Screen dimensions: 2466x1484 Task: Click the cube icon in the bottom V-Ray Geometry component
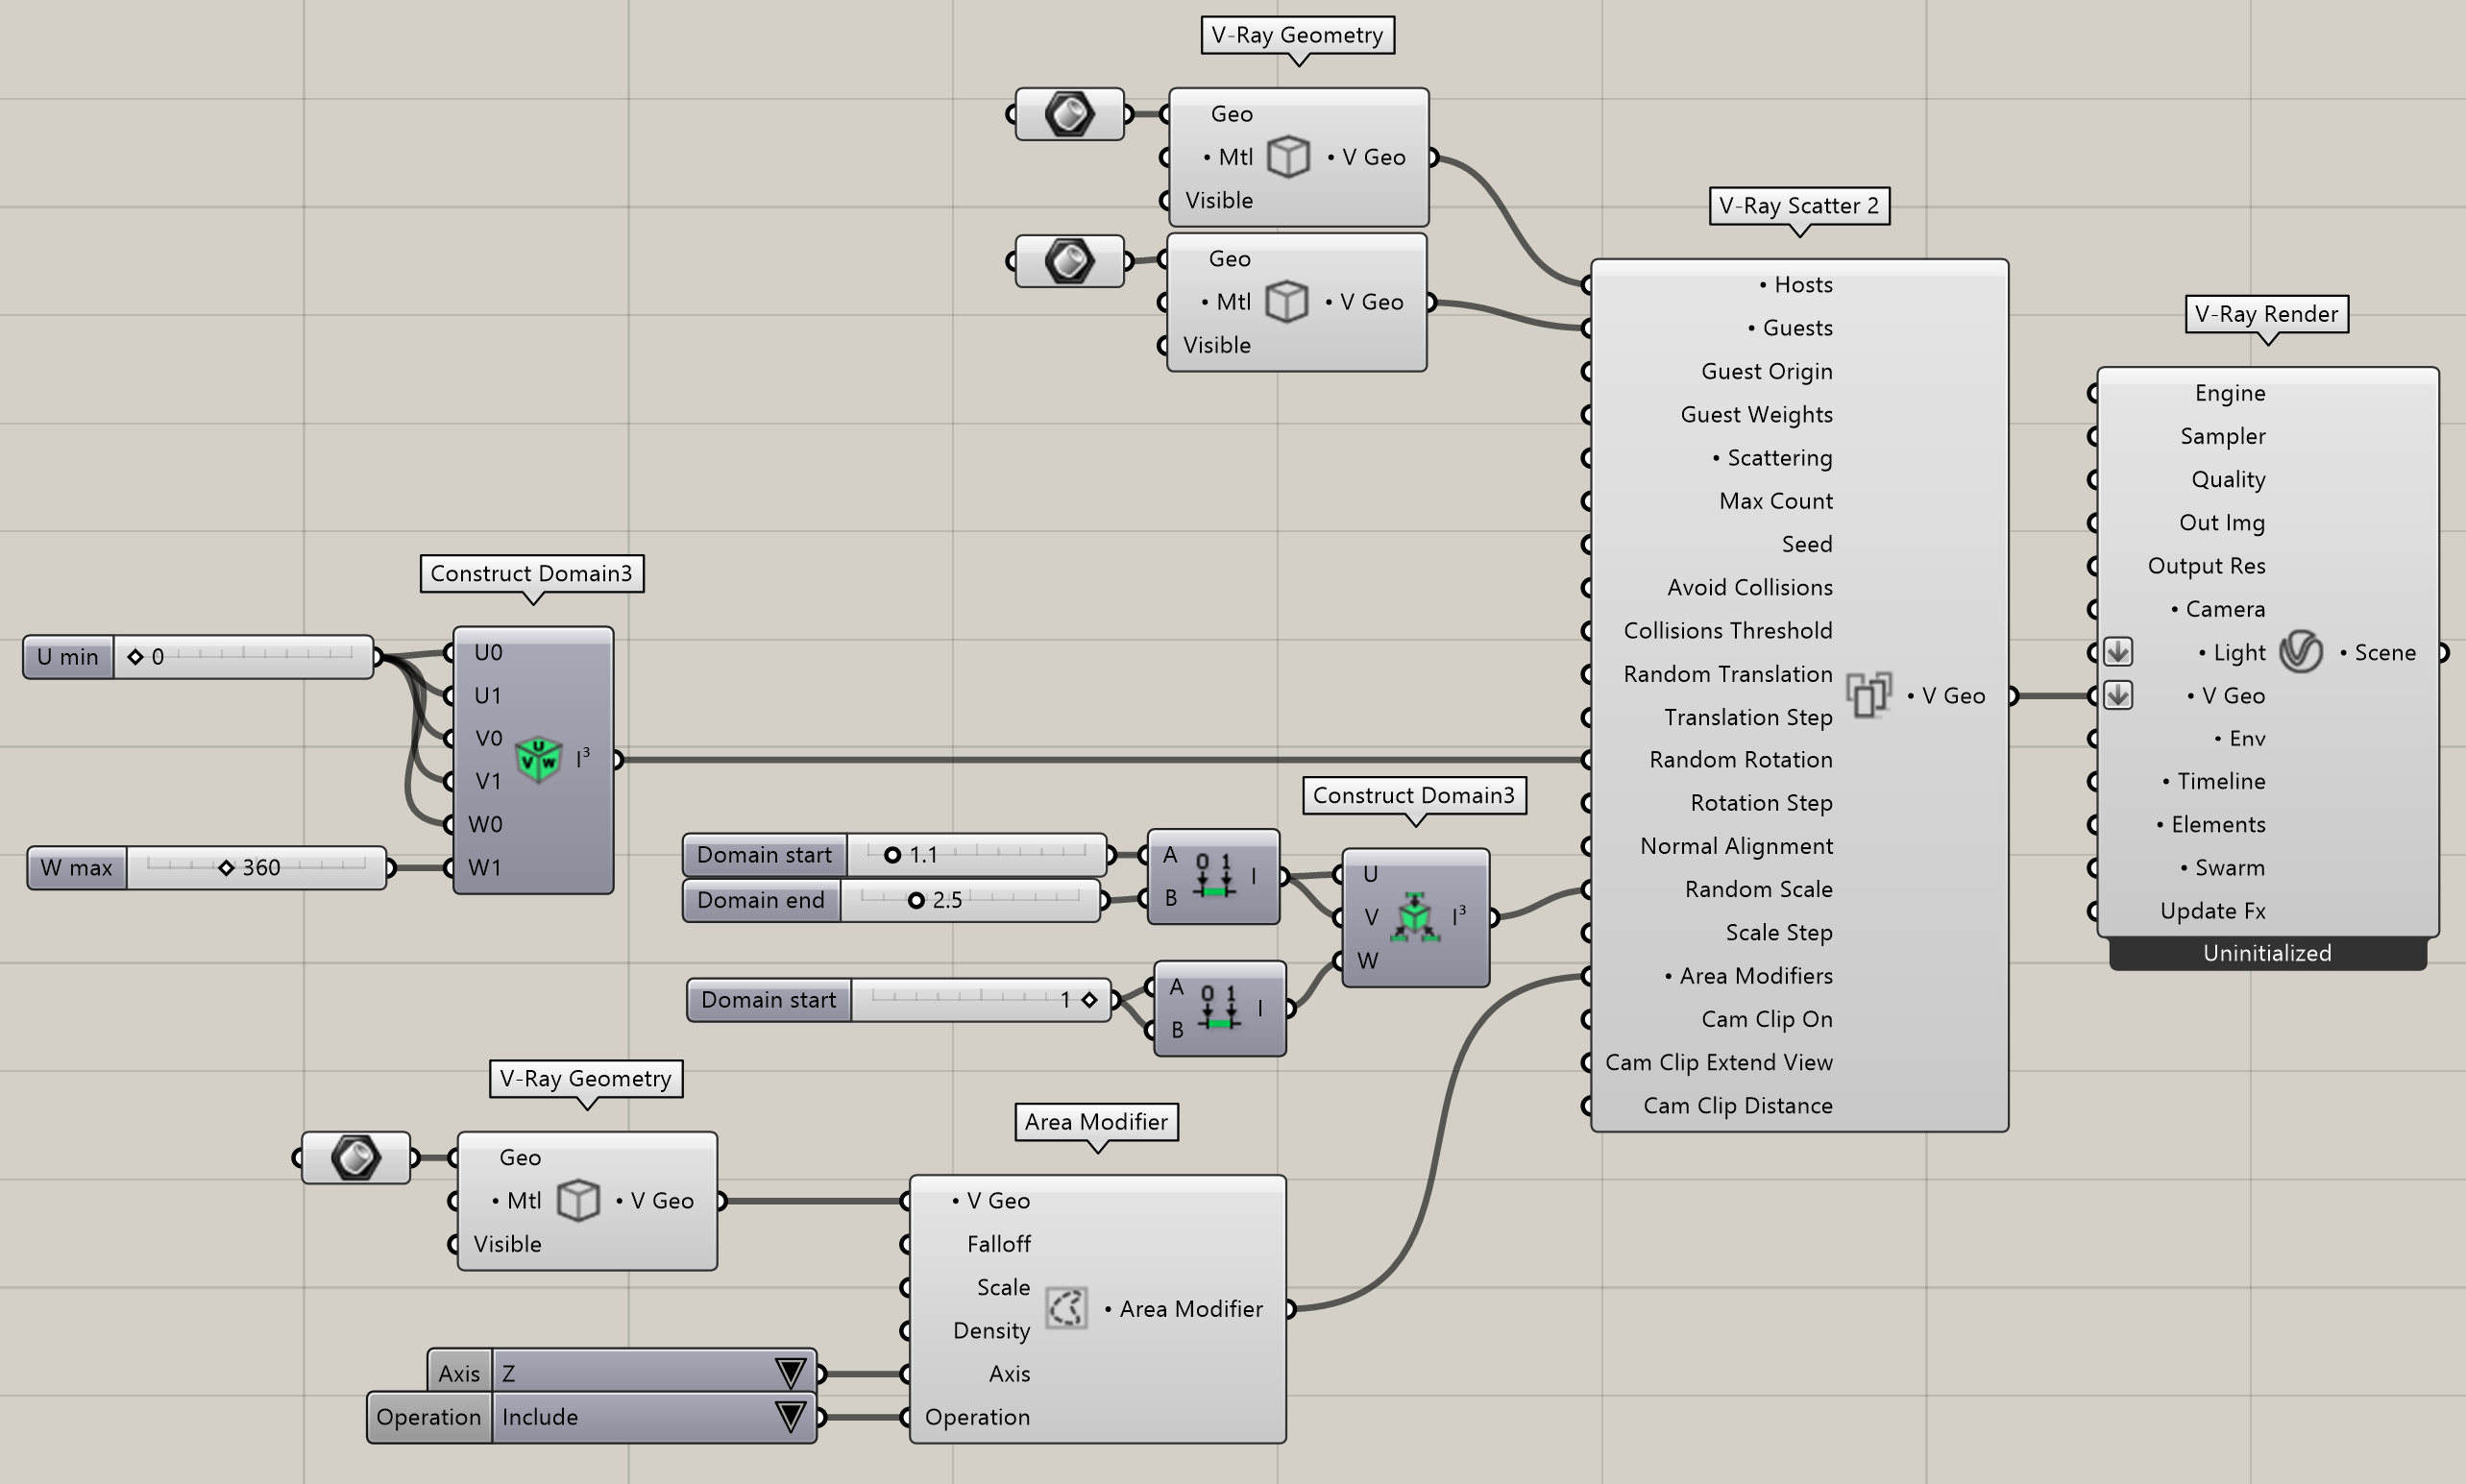tap(578, 1201)
